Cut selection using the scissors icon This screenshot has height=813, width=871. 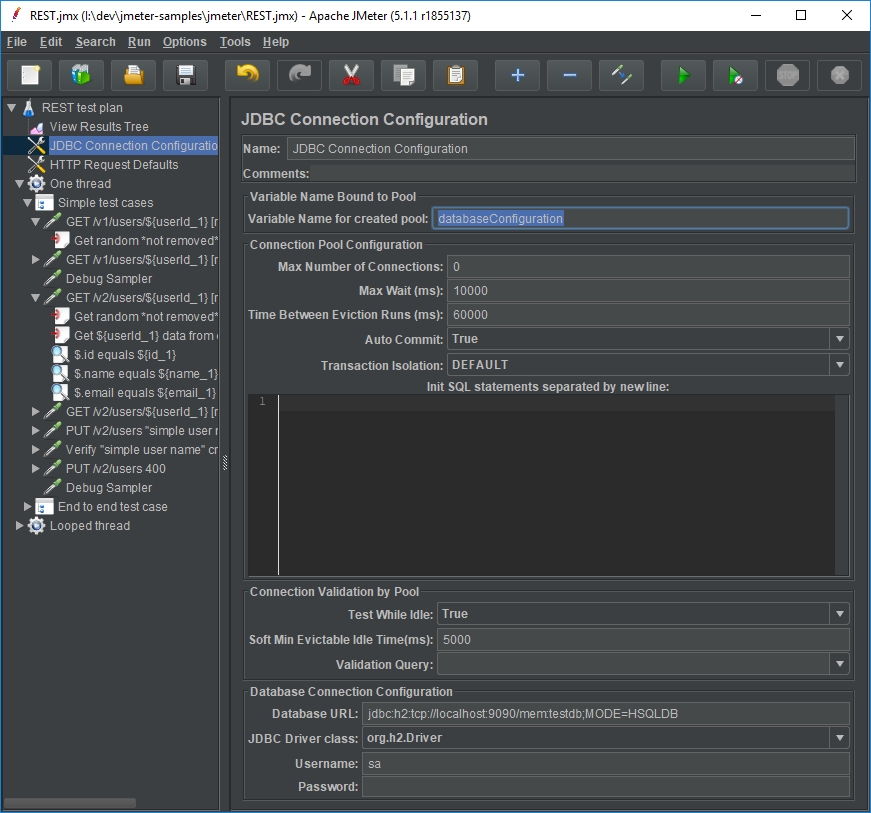[x=351, y=75]
